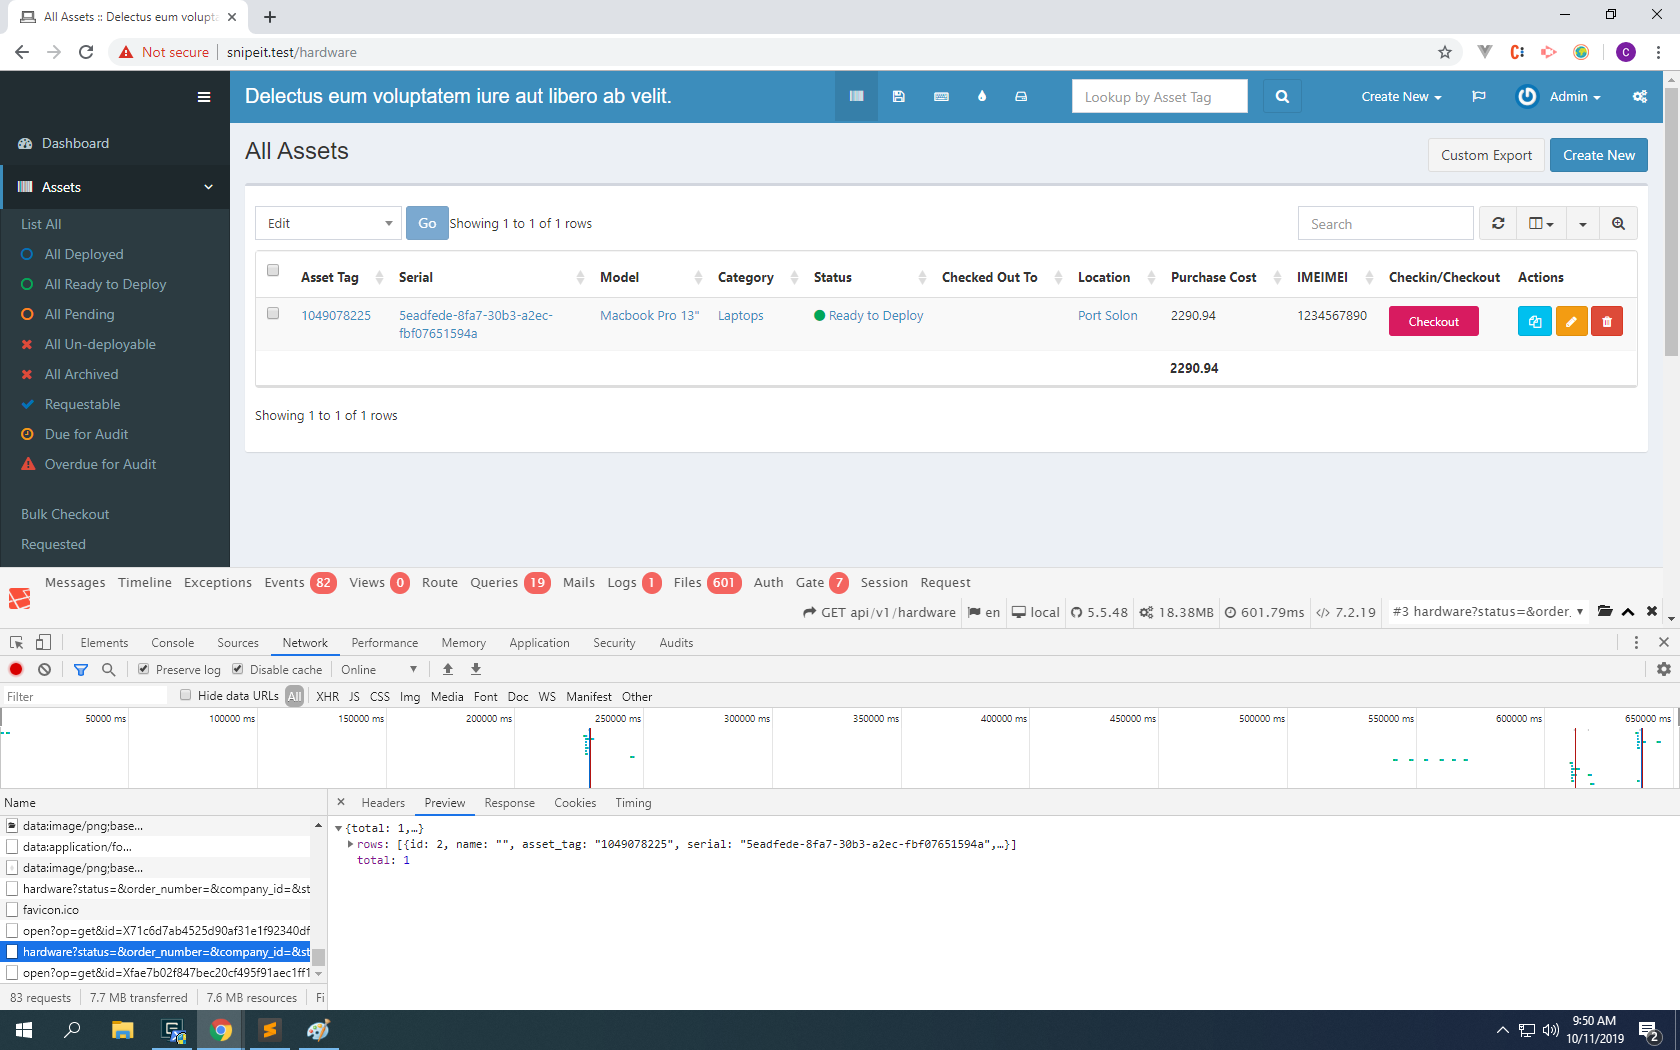Open the debugbar Queries tab

tap(510, 583)
